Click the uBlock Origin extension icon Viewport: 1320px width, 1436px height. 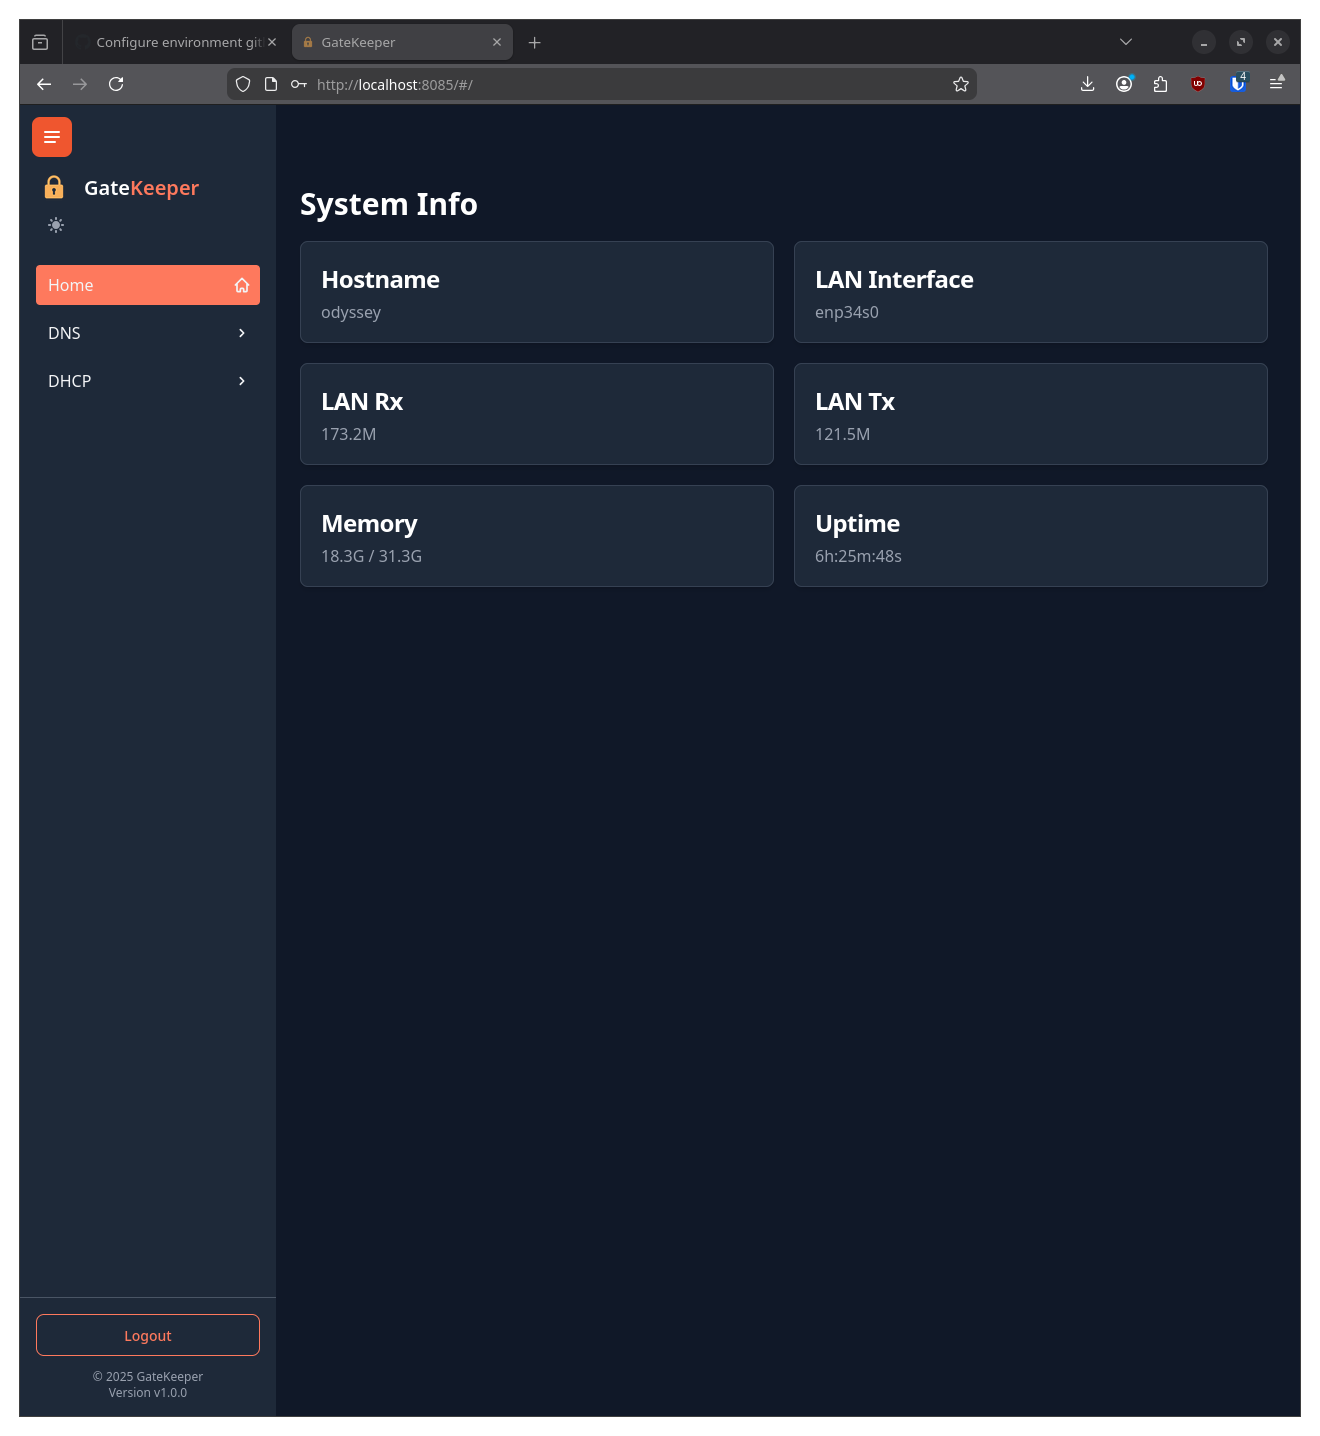pos(1197,84)
